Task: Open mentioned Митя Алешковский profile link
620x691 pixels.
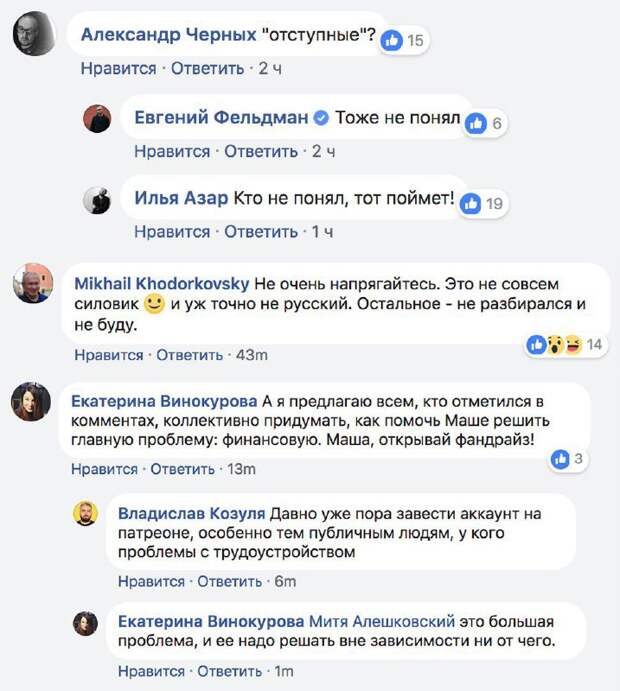Action: coord(382,621)
